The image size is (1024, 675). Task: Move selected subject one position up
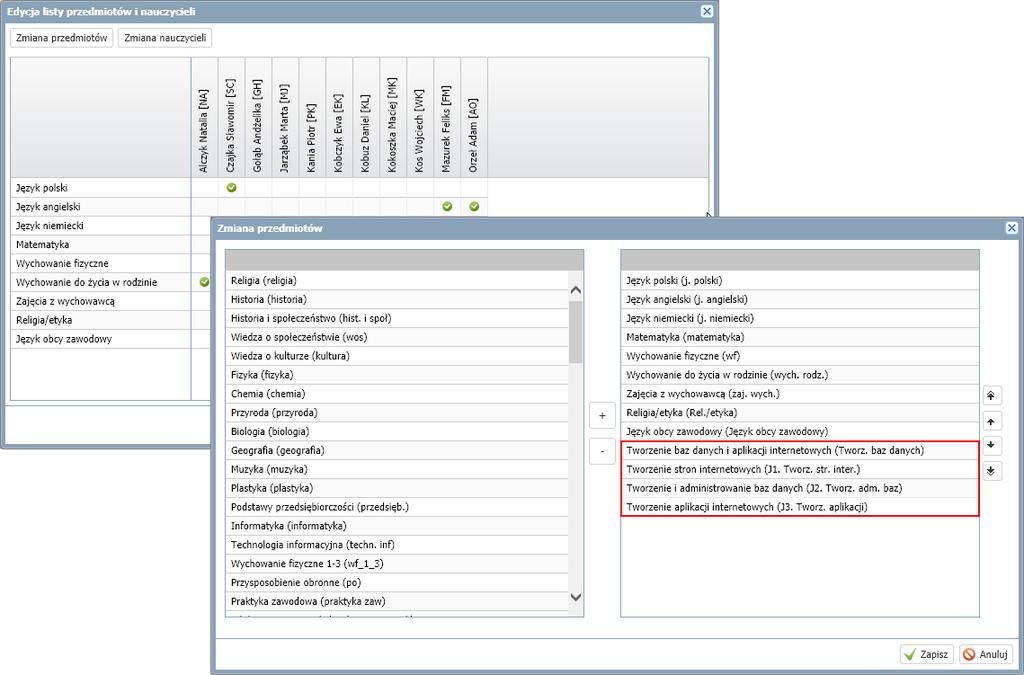pyautogui.click(x=991, y=422)
